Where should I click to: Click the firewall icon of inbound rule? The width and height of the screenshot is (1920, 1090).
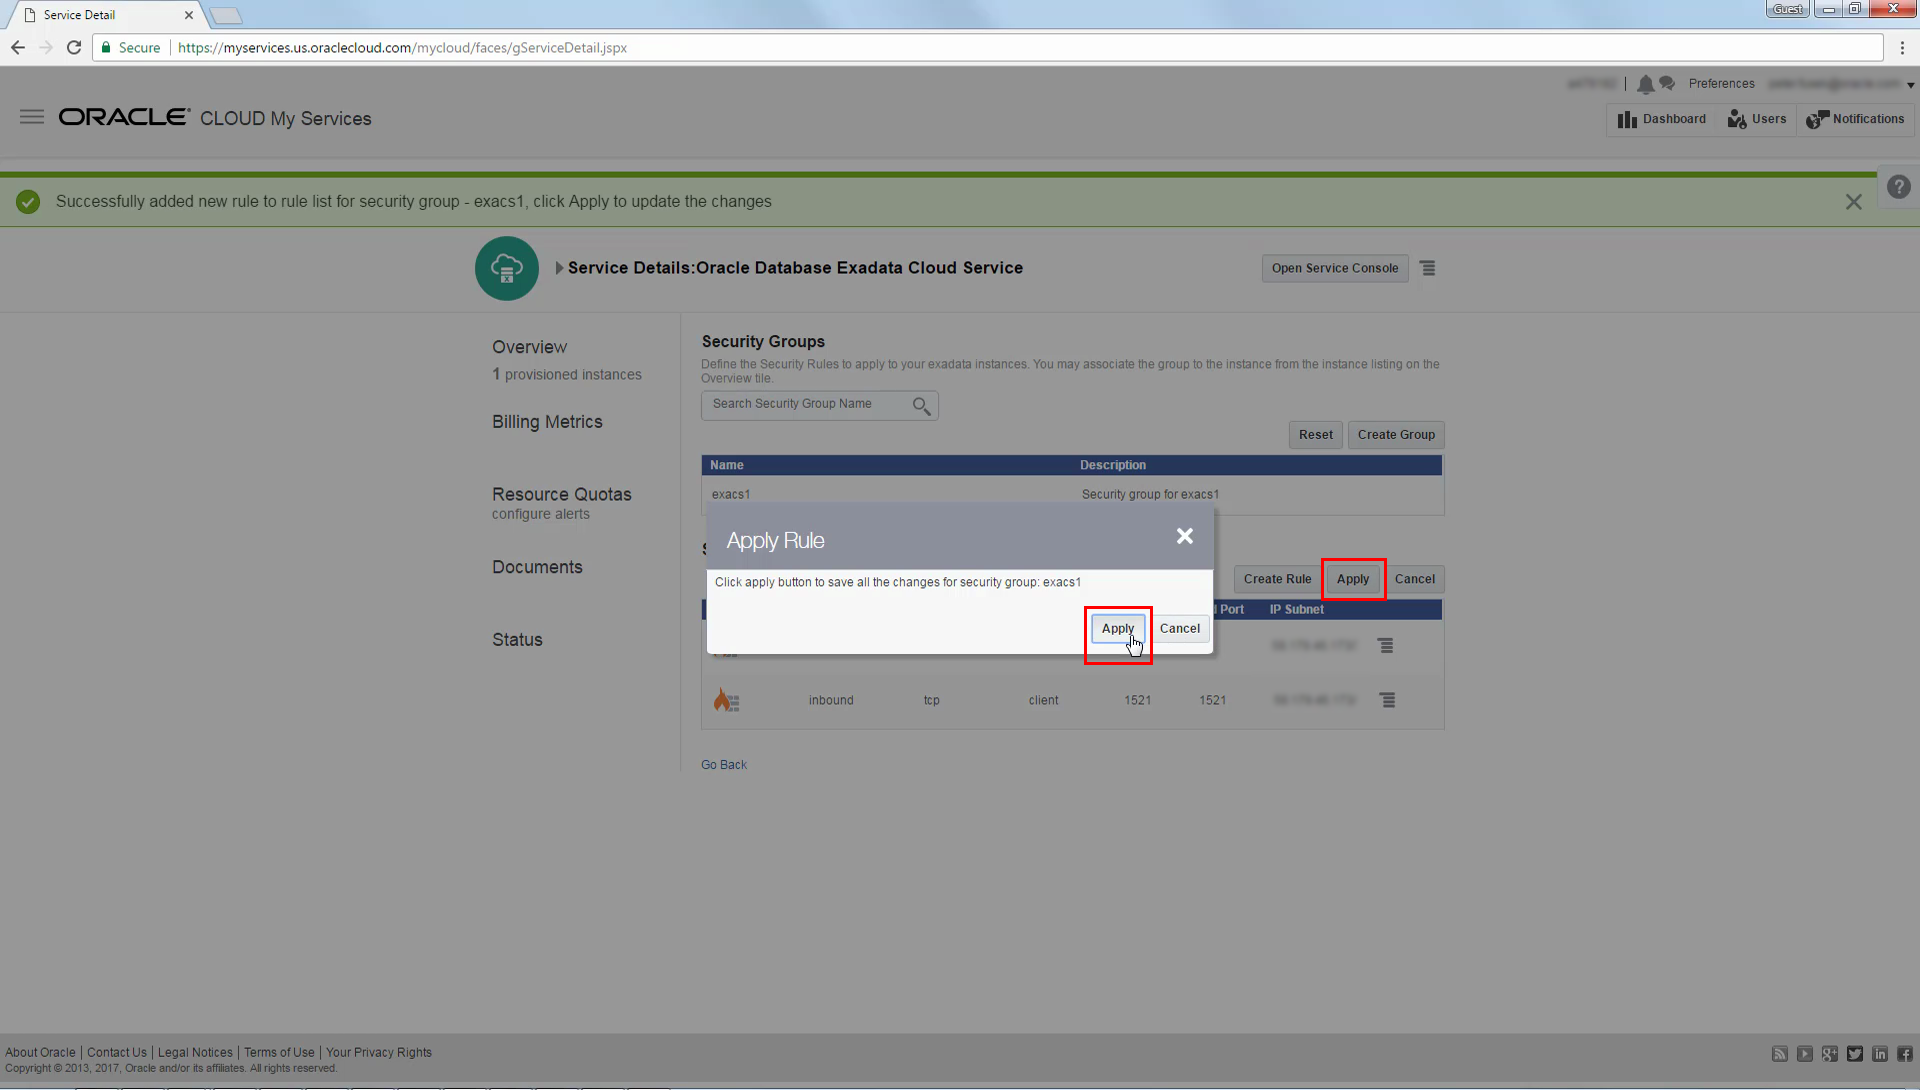click(726, 700)
